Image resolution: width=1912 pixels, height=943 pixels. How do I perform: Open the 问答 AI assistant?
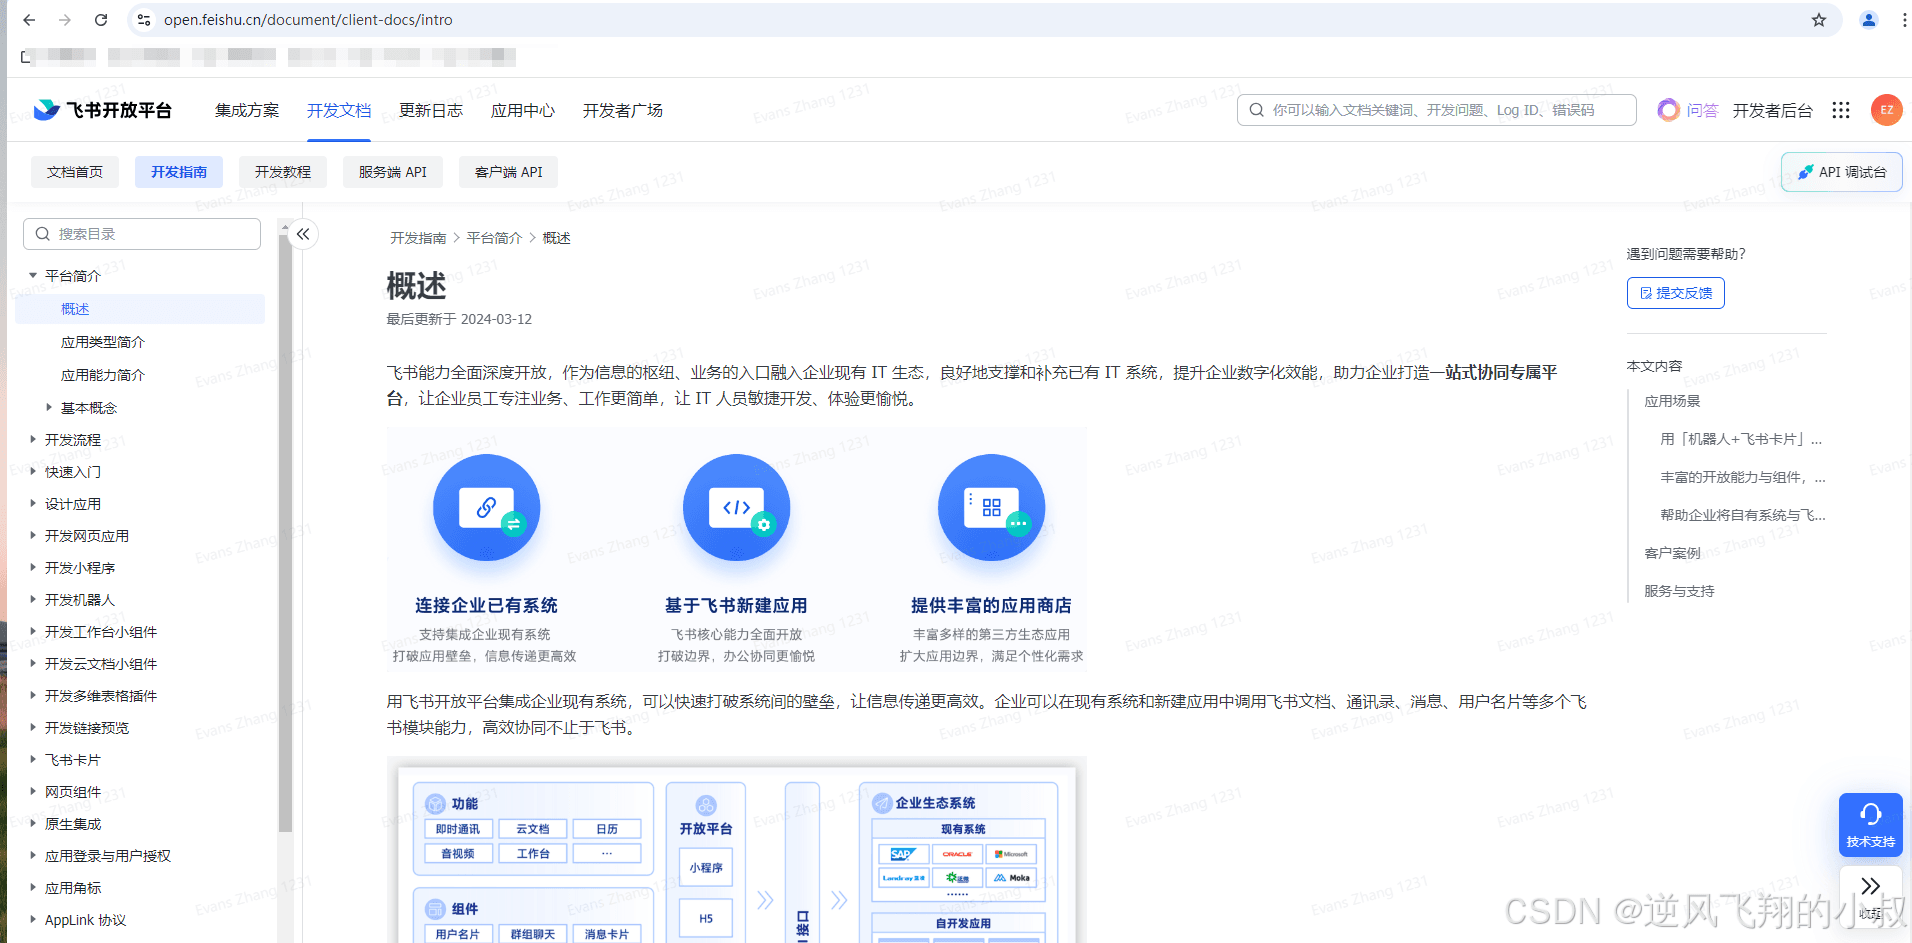1688,110
